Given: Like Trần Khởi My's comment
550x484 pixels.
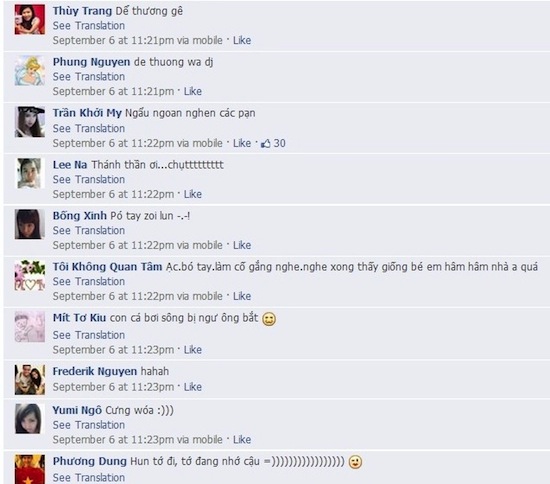Looking at the screenshot, I should tap(242, 143).
